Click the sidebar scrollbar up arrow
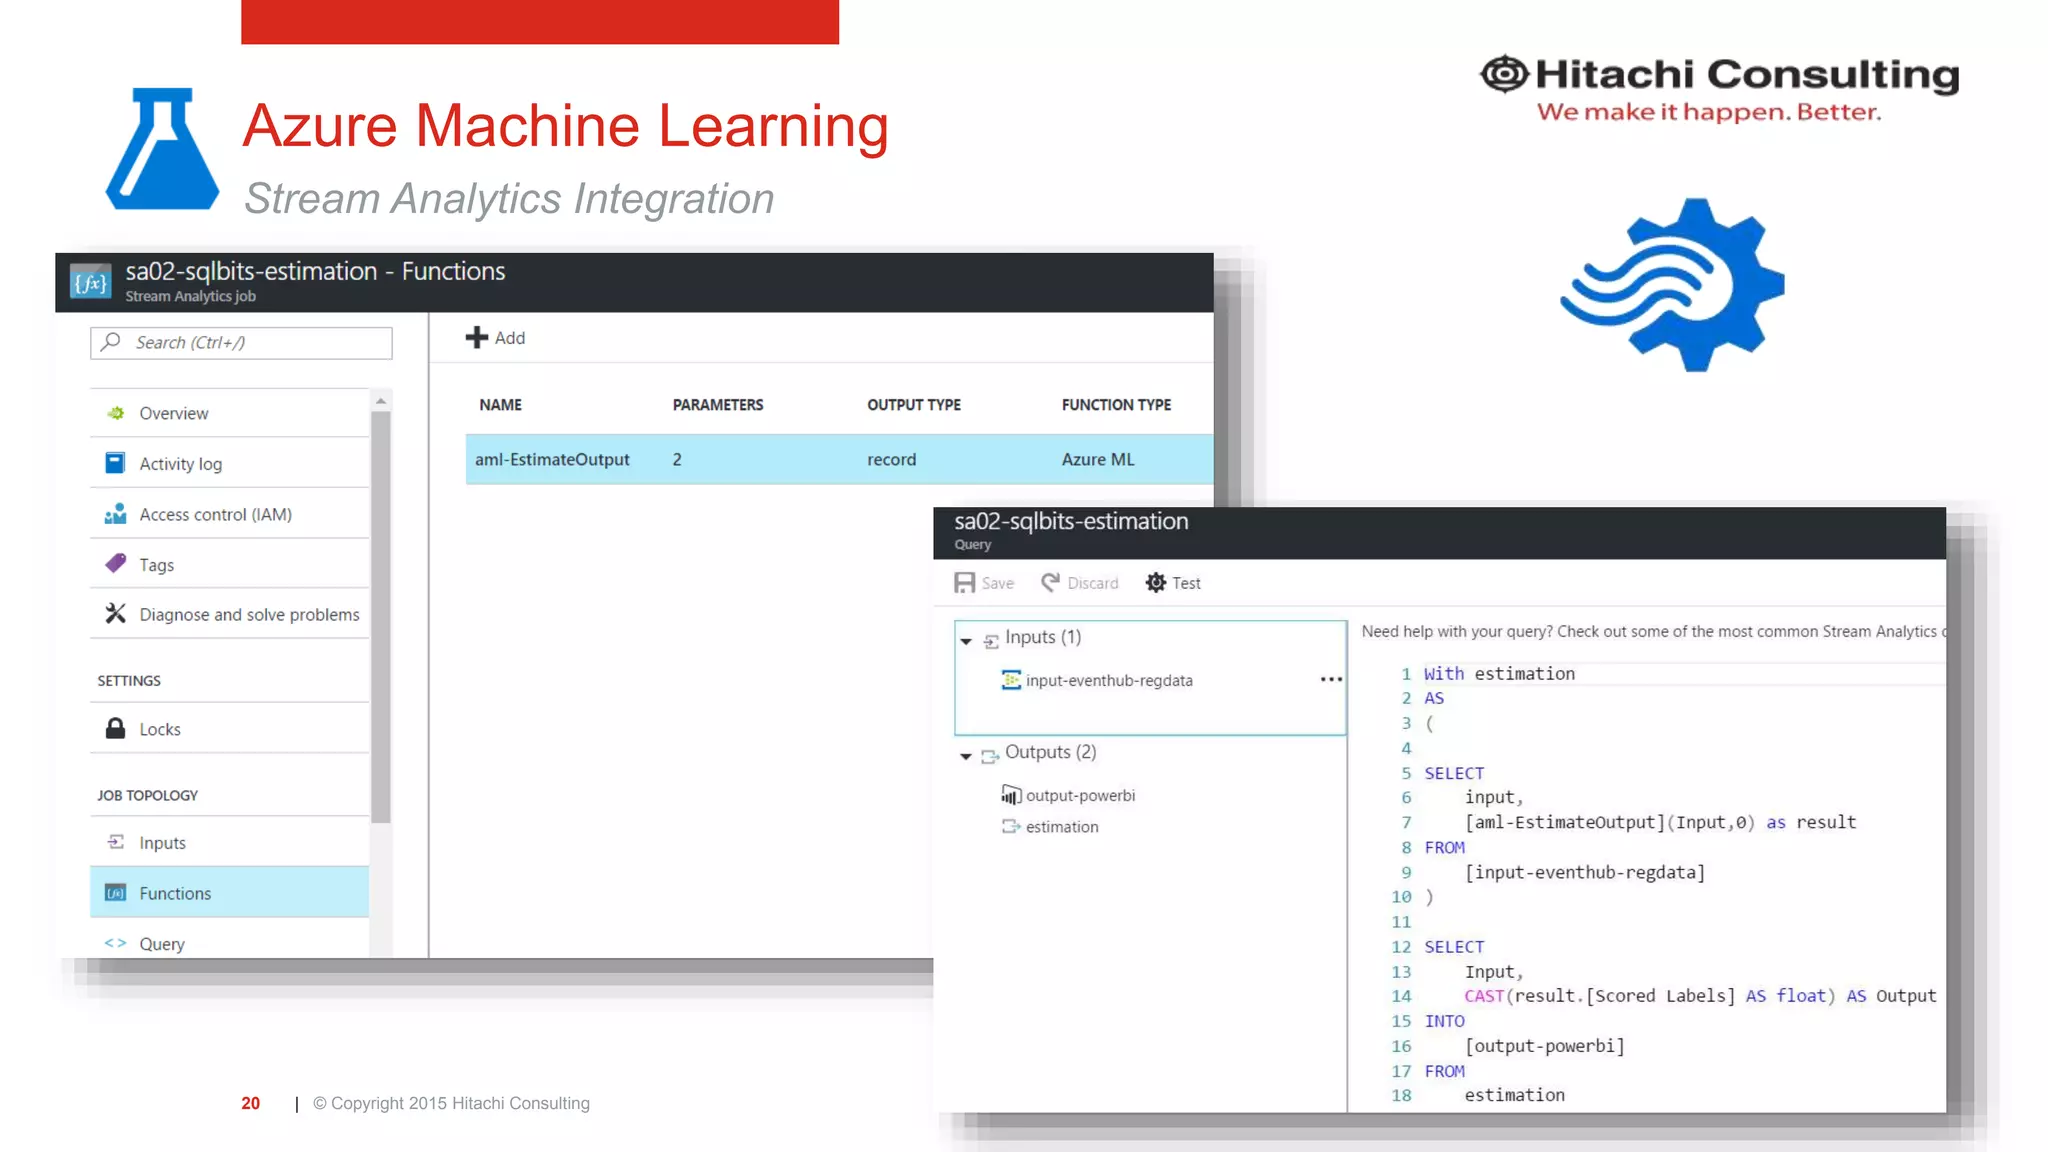The width and height of the screenshot is (2048, 1152). tap(380, 400)
